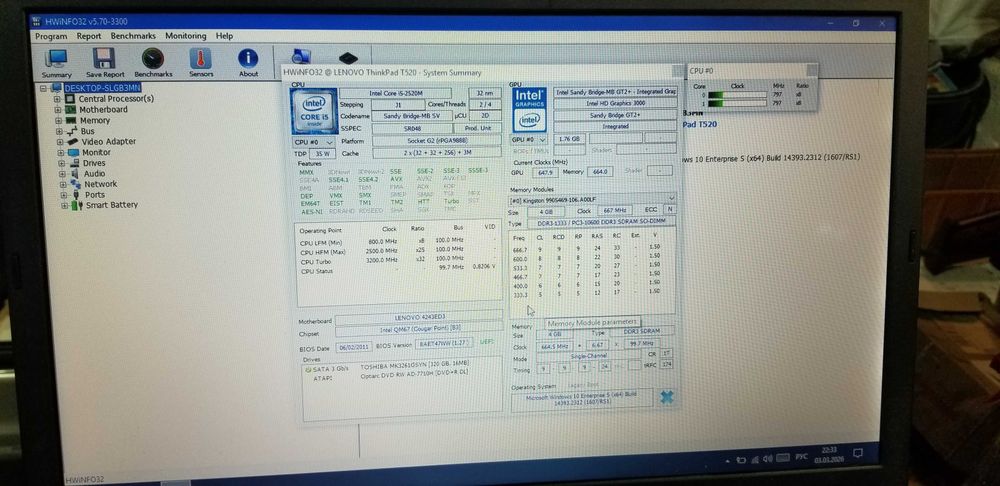Screen dimensions: 1000x486
Task: Select the DESKTOP-SLGB3MN tree label
Action: click(103, 88)
